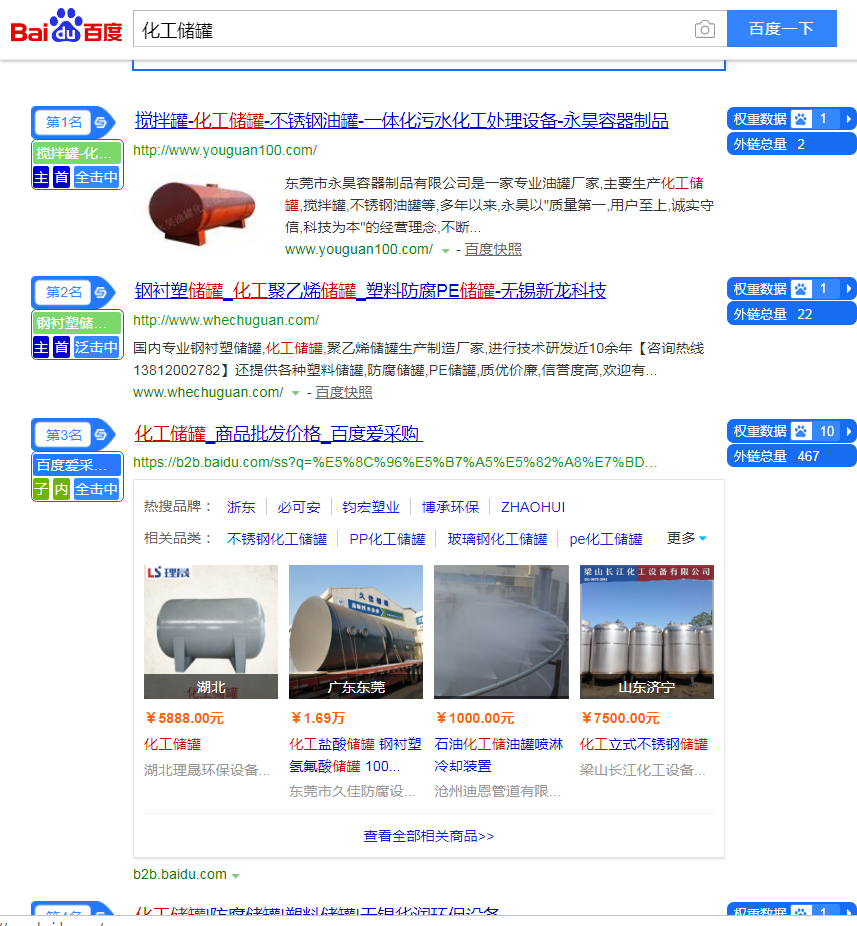Open the red oil tank thumbnail

tap(202, 212)
